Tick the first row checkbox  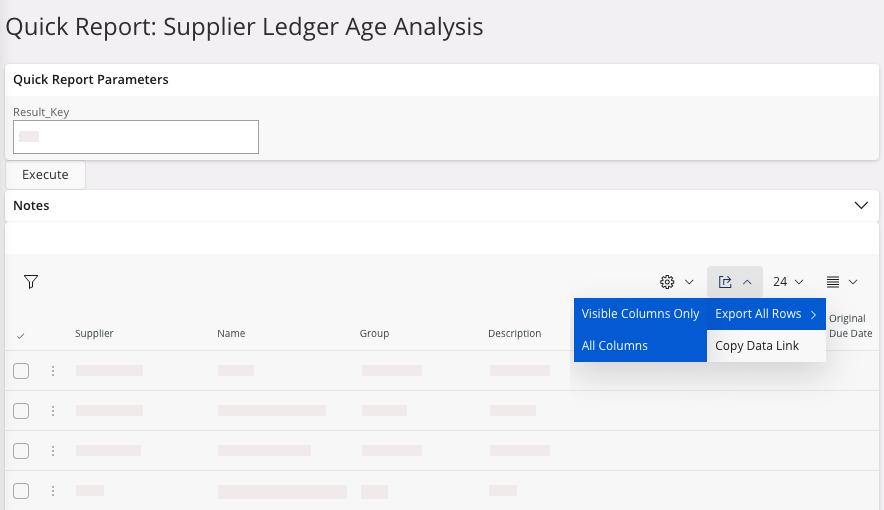point(21,371)
